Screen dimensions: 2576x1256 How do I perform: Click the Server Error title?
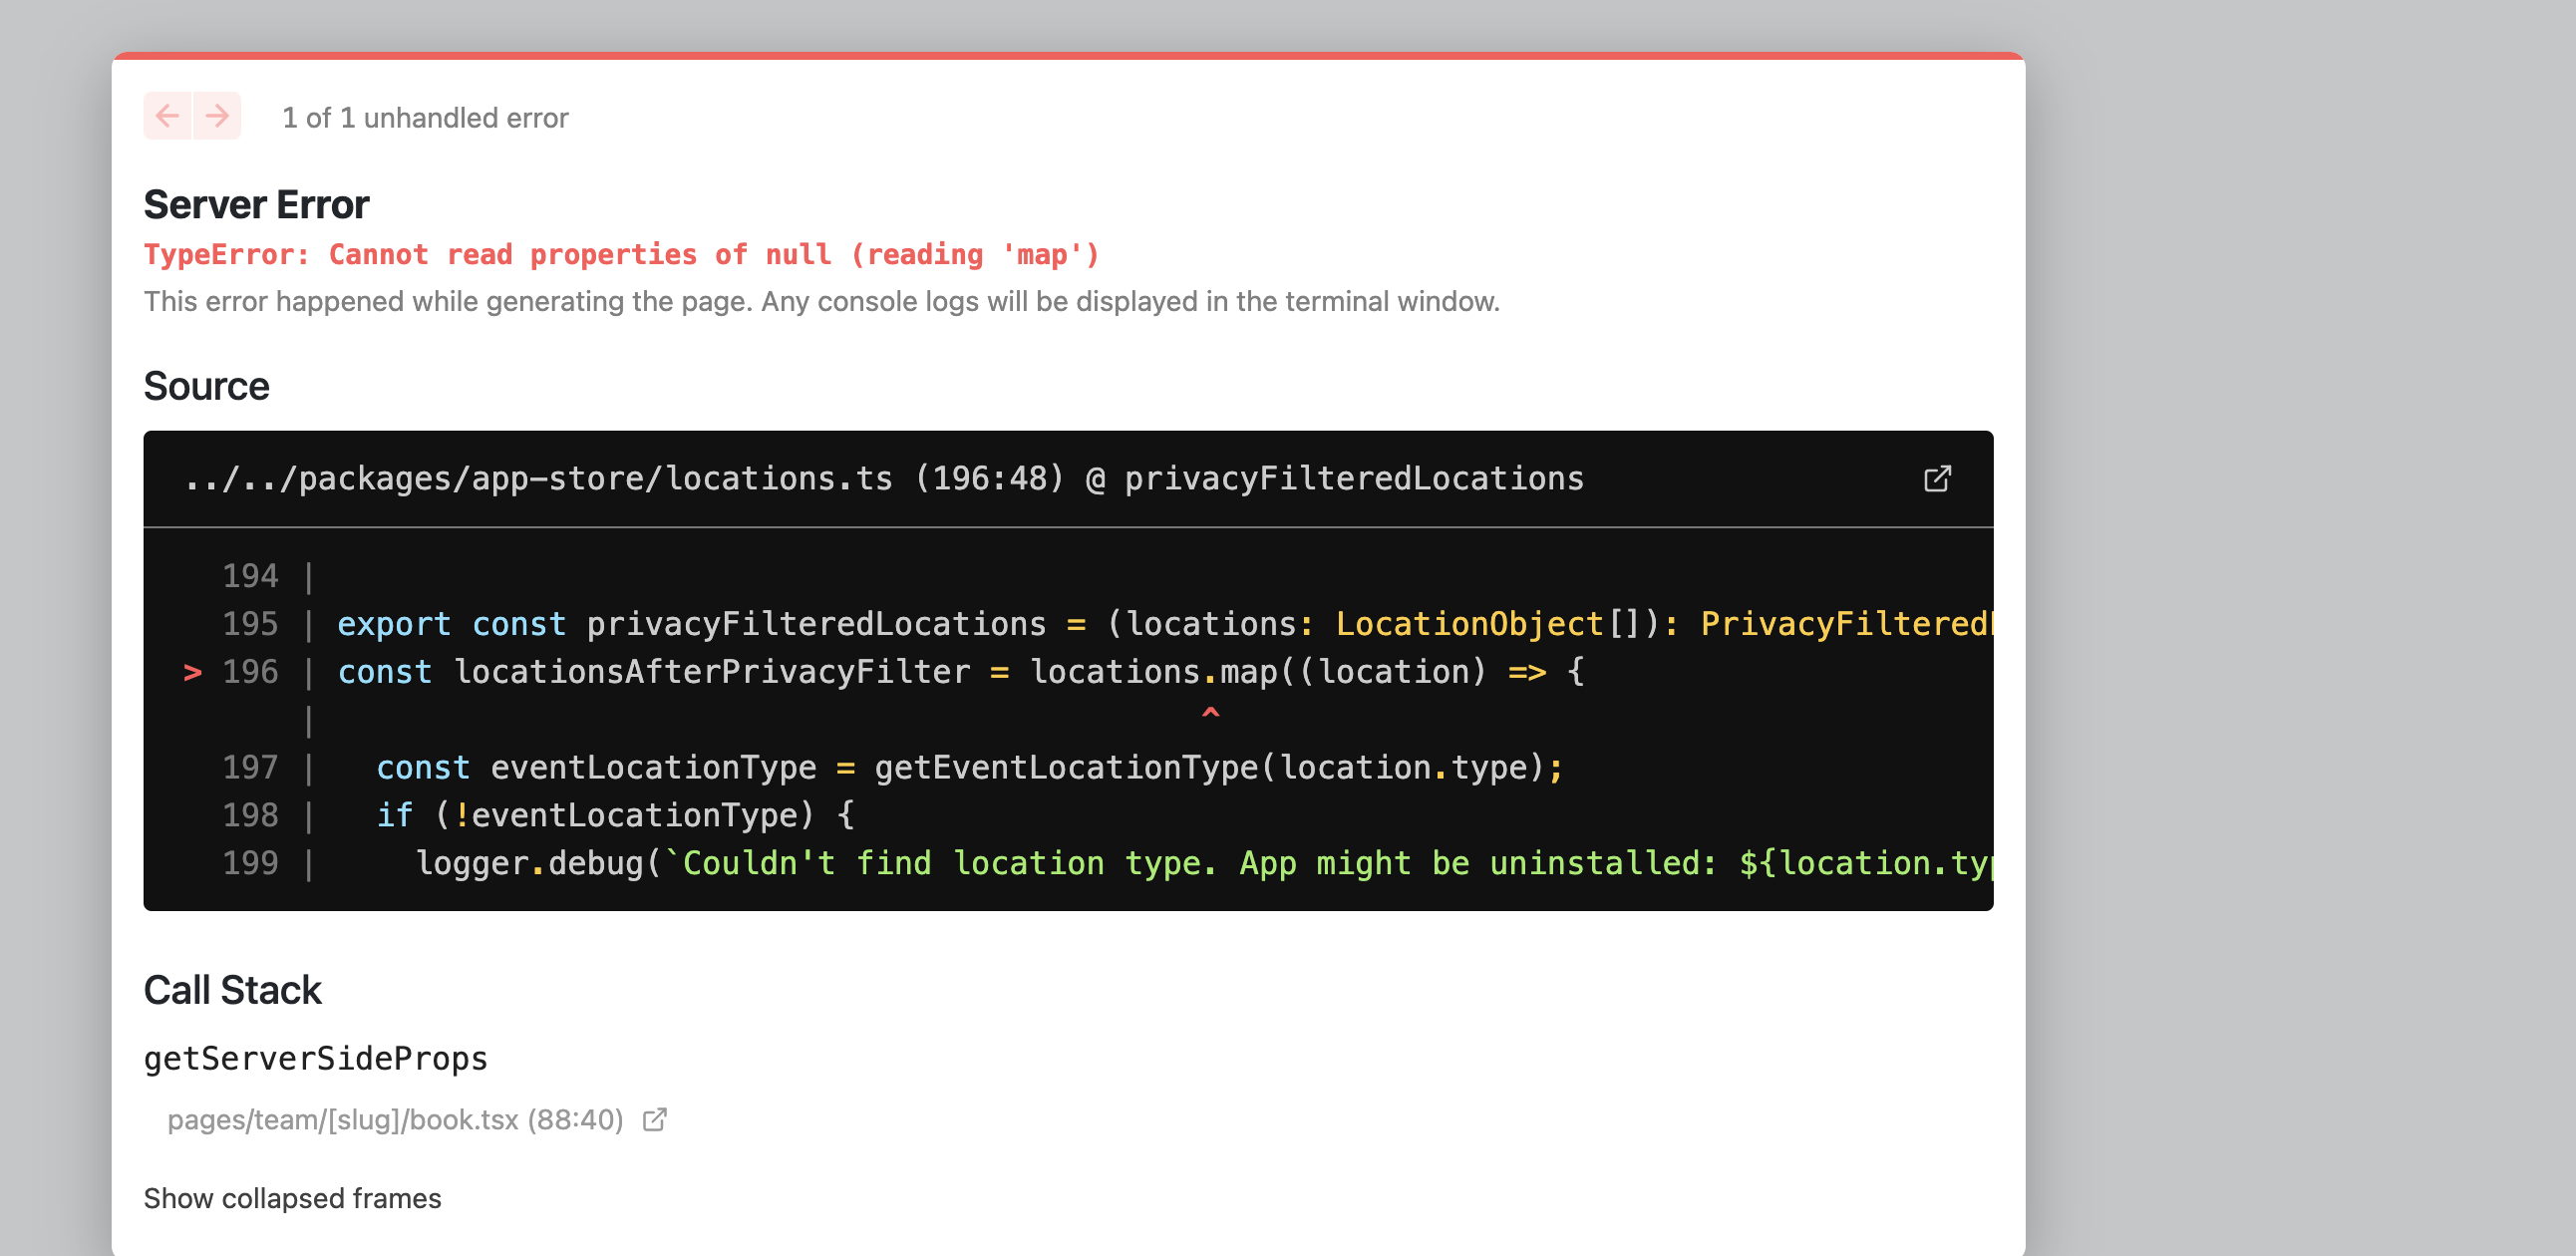click(x=256, y=204)
